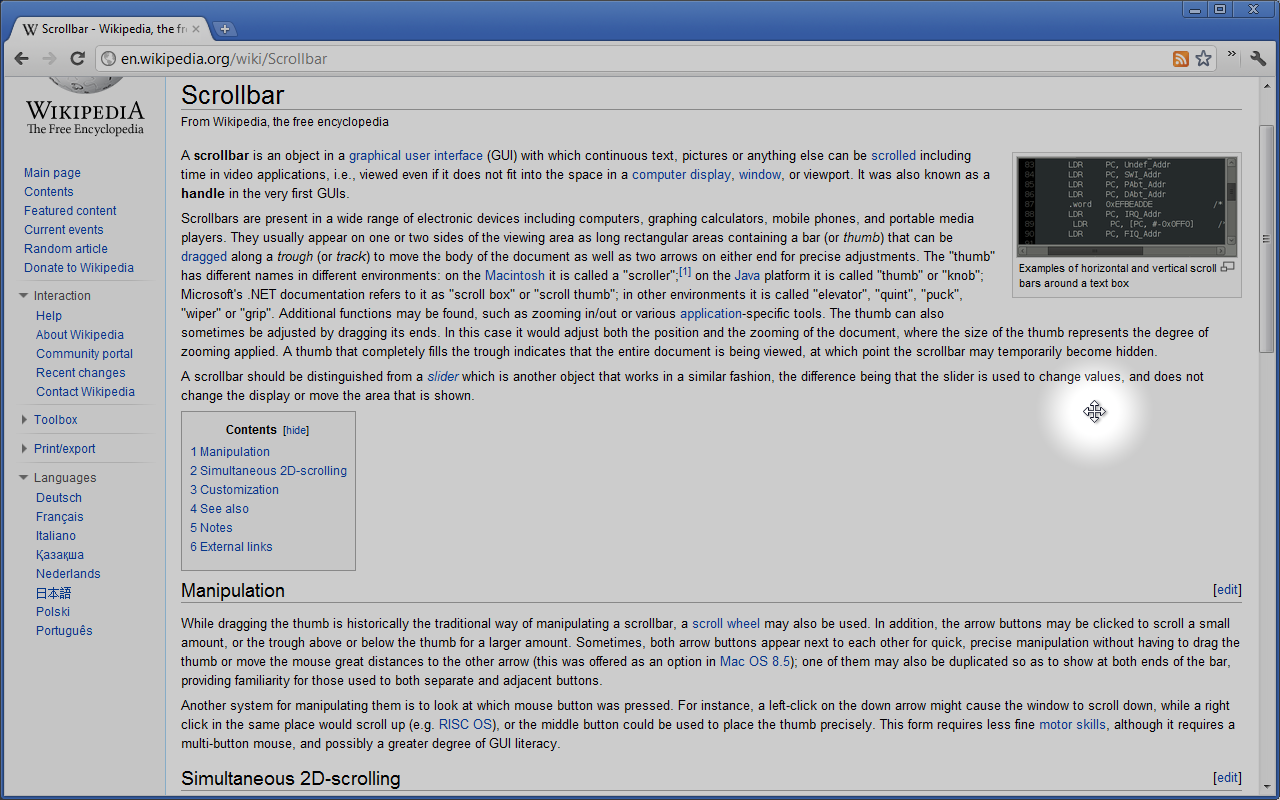1280x800 pixels.
Task: Switch to Français language version
Action: pos(60,517)
